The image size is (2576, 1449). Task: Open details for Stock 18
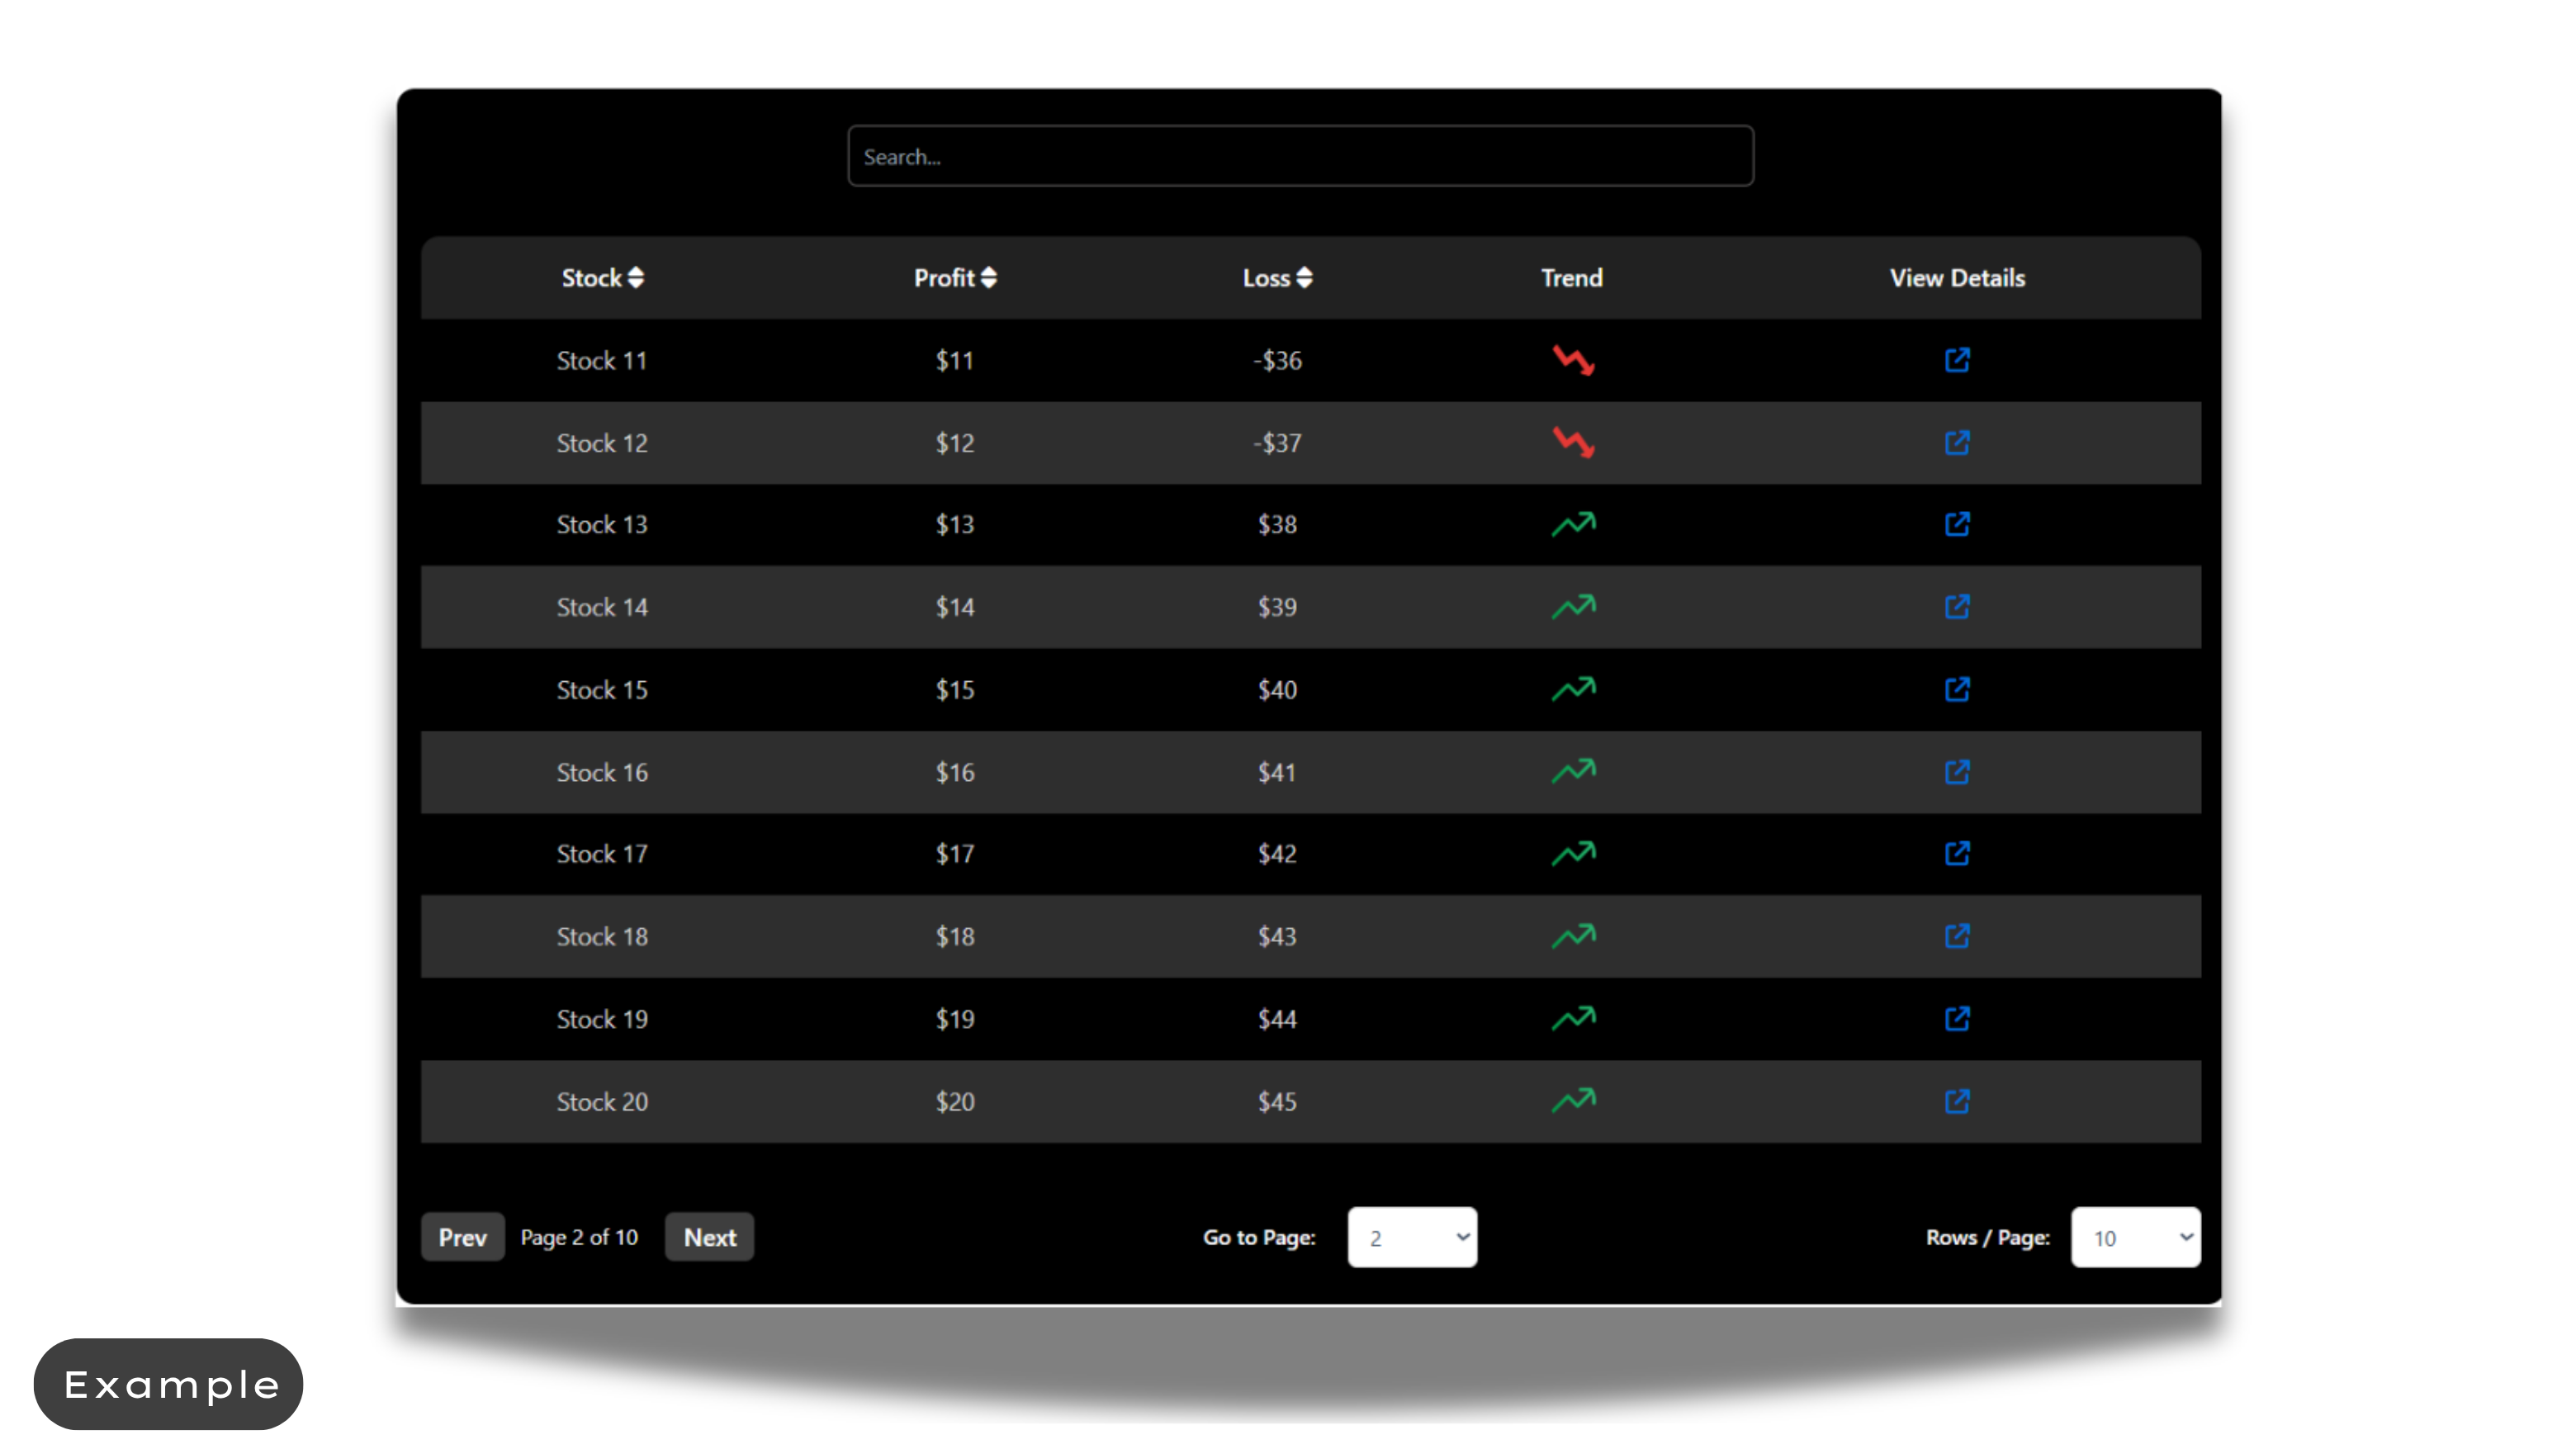point(1957,936)
